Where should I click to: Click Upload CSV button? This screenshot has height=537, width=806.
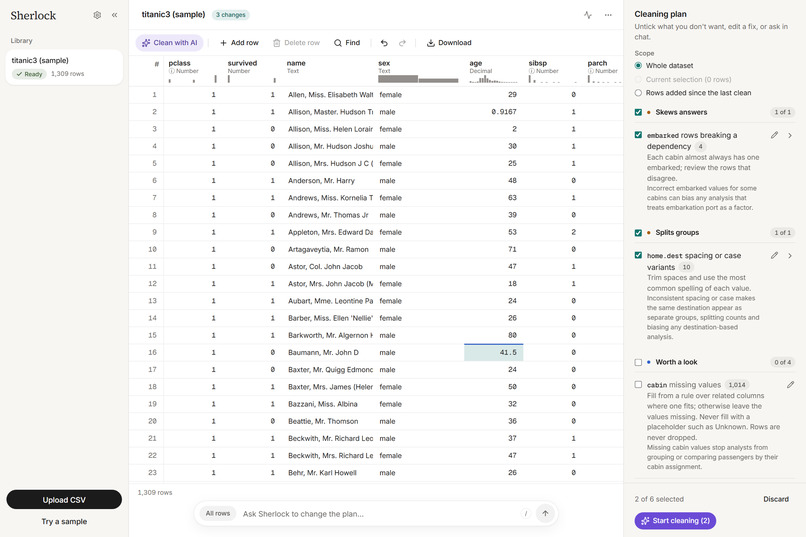64,499
